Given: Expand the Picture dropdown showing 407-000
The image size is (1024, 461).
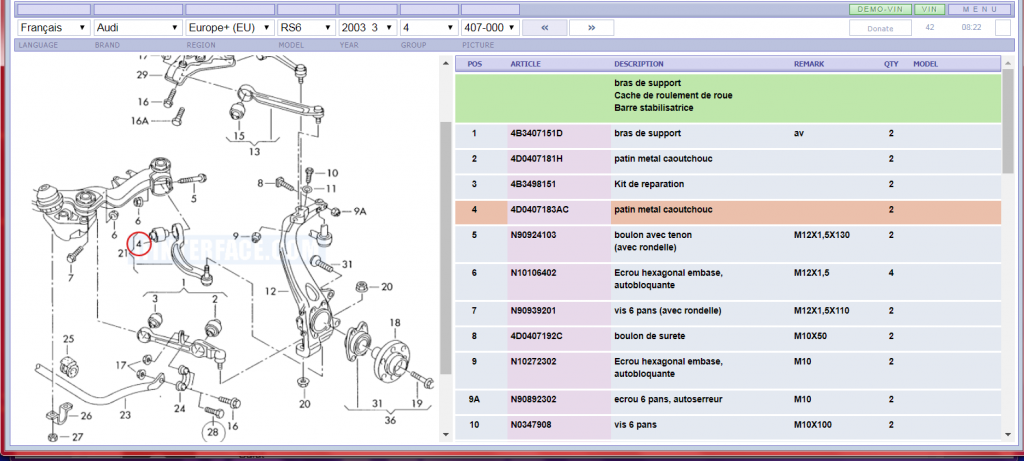Looking at the screenshot, I should click(x=491, y=27).
